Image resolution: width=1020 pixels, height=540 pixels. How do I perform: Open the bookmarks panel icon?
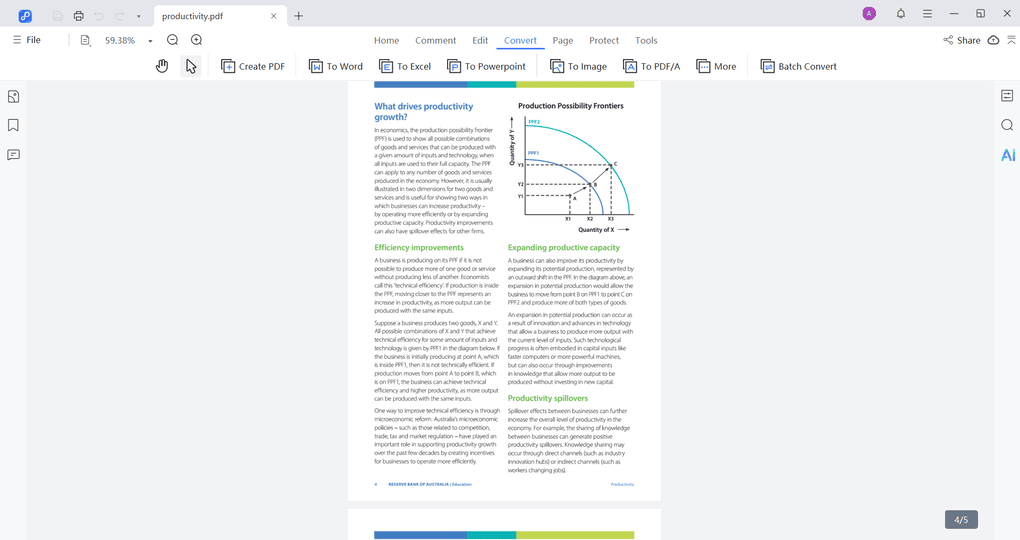[13, 126]
